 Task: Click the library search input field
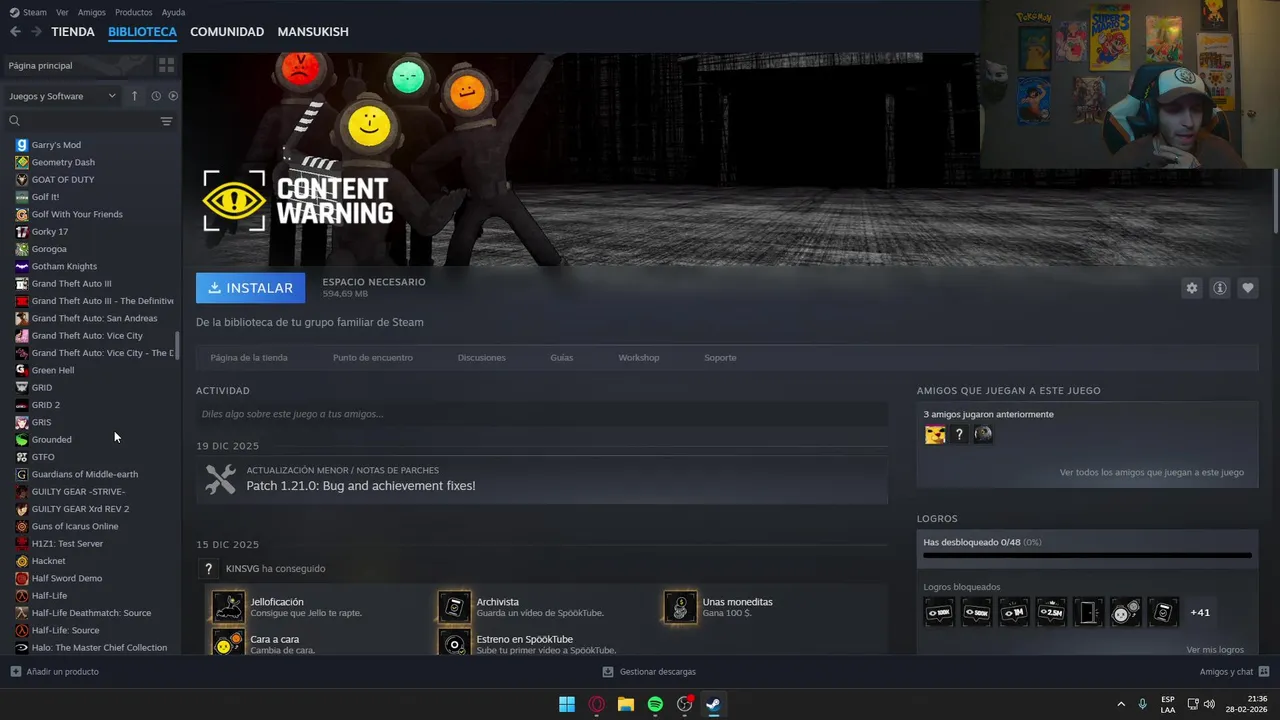click(x=89, y=121)
